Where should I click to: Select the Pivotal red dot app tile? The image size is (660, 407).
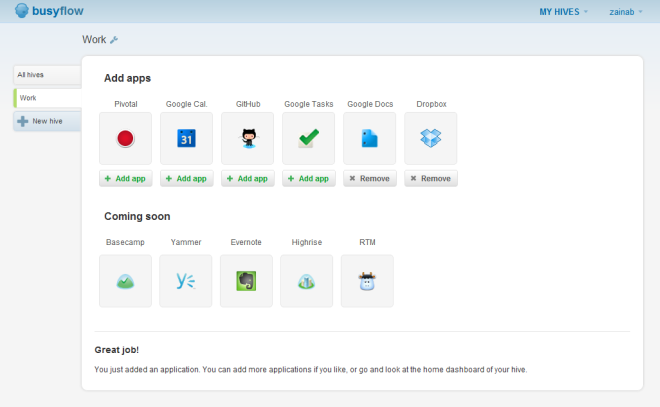tap(125, 138)
